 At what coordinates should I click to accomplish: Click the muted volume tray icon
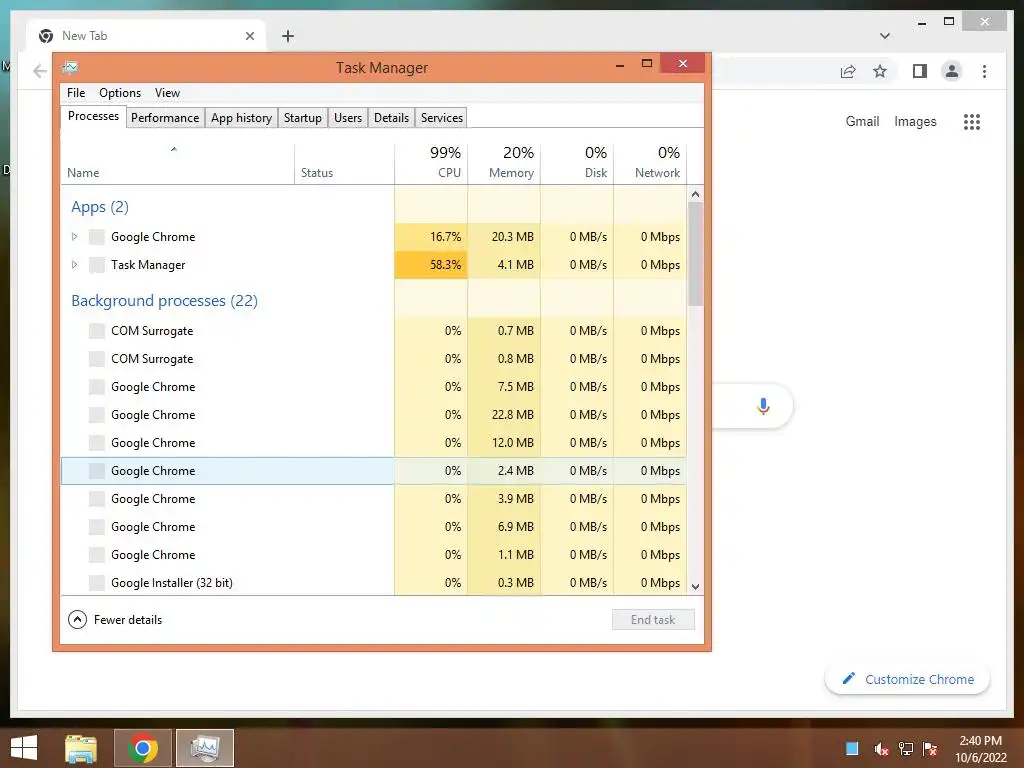(x=880, y=749)
